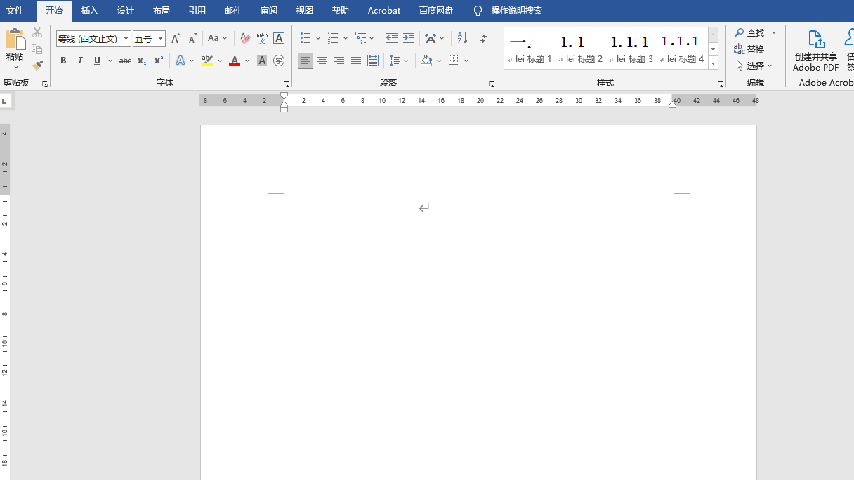The image size is (854, 480).
Task: Toggle Italic formatting
Action: pyautogui.click(x=80, y=61)
